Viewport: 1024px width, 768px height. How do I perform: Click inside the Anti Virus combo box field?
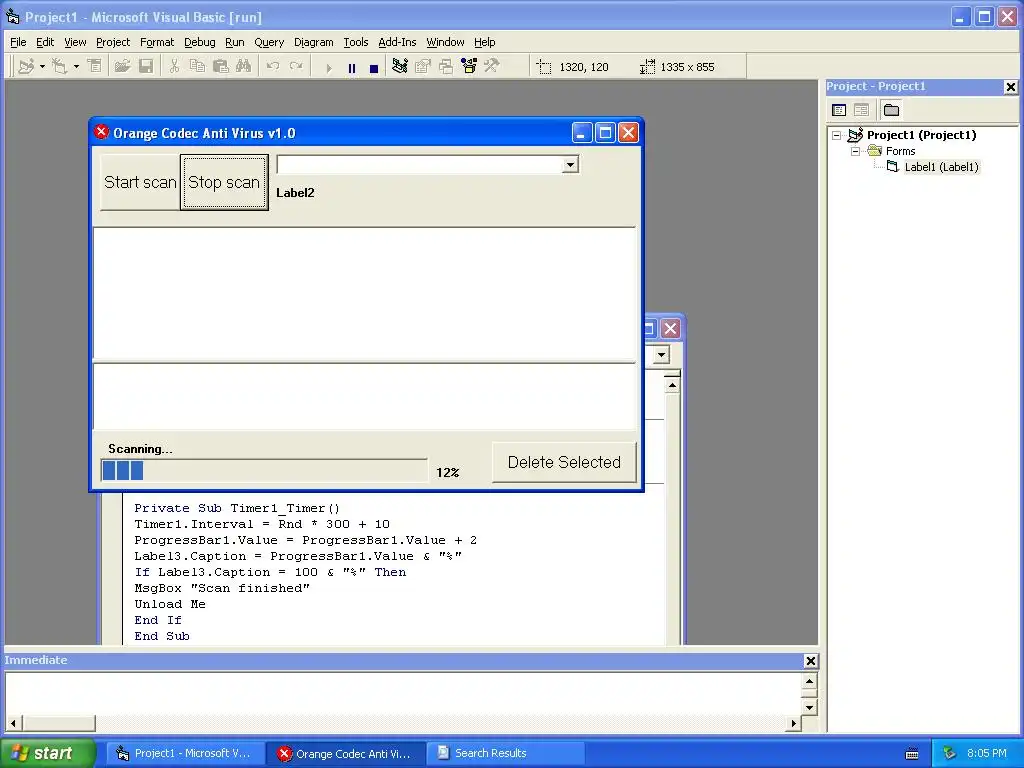coord(419,165)
